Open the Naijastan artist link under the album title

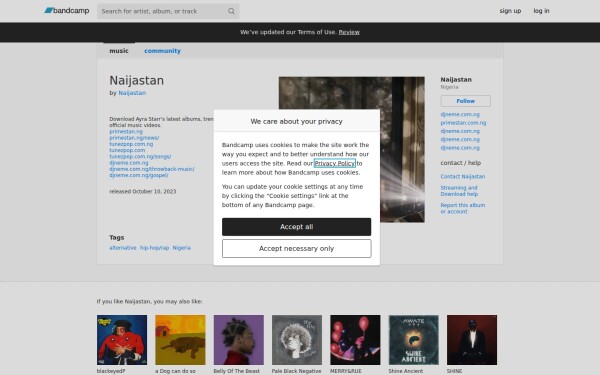pos(132,93)
